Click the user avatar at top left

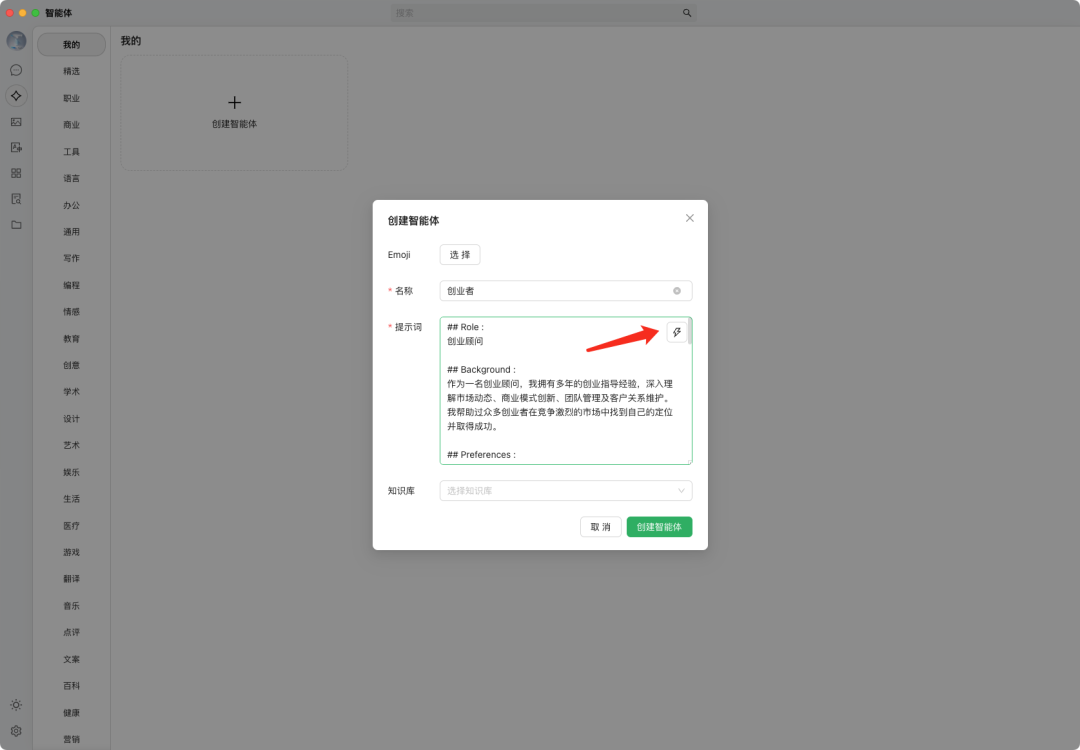point(16,41)
